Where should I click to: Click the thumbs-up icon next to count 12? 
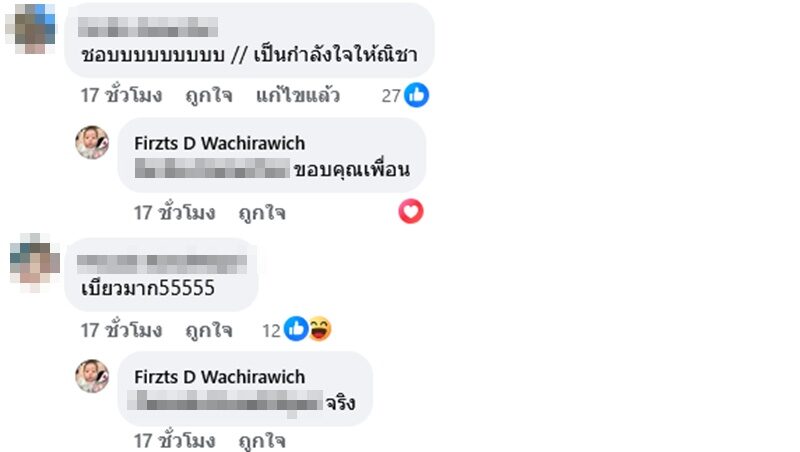[x=296, y=329]
